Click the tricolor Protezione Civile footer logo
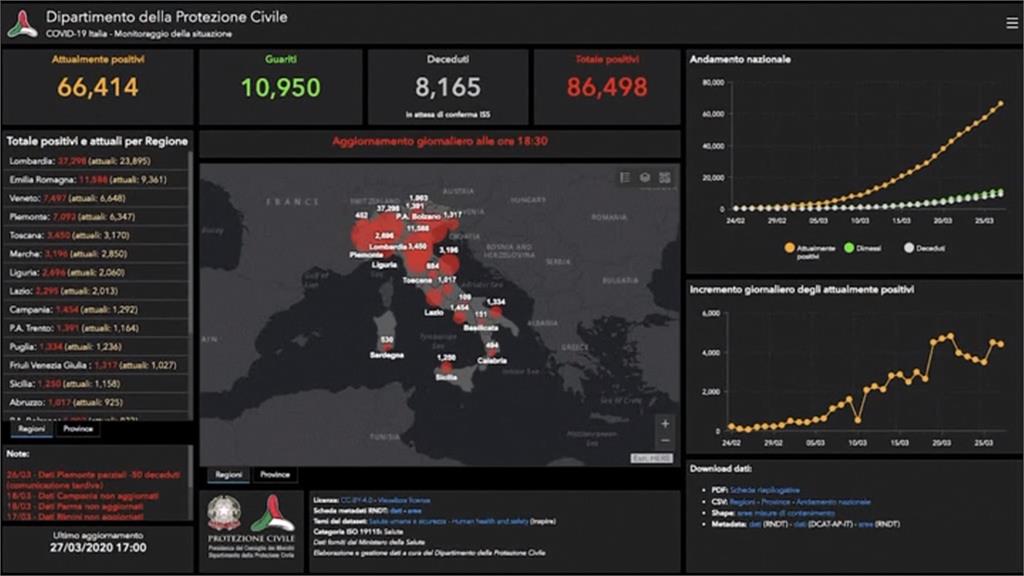Viewport: 1024px width, 576px height. (272, 513)
